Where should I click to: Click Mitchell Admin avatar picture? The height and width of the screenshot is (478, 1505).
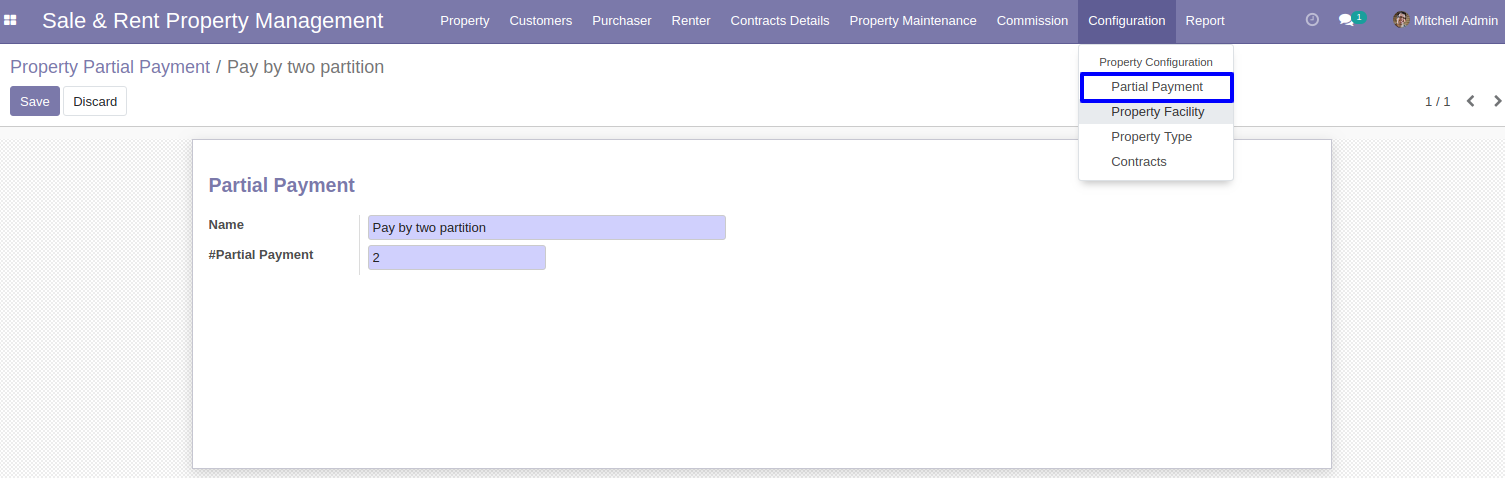point(1401,20)
